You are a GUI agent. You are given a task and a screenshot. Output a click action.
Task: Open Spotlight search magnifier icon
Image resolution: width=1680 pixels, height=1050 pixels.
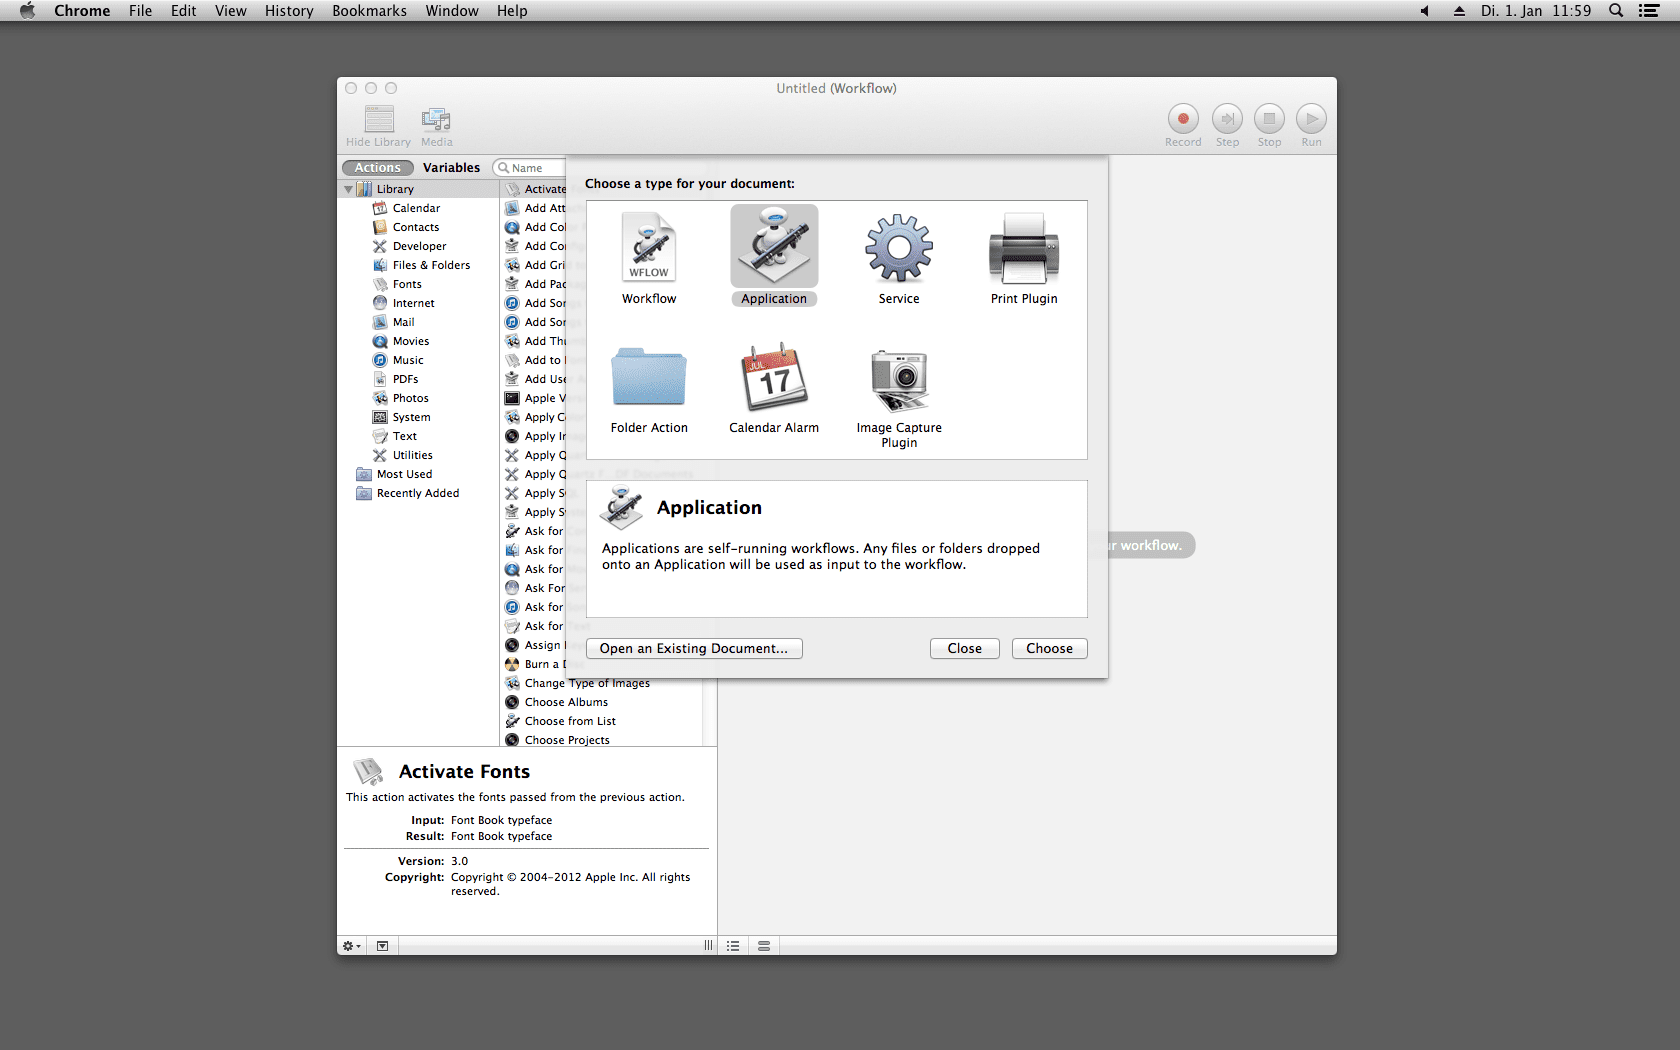point(1616,11)
